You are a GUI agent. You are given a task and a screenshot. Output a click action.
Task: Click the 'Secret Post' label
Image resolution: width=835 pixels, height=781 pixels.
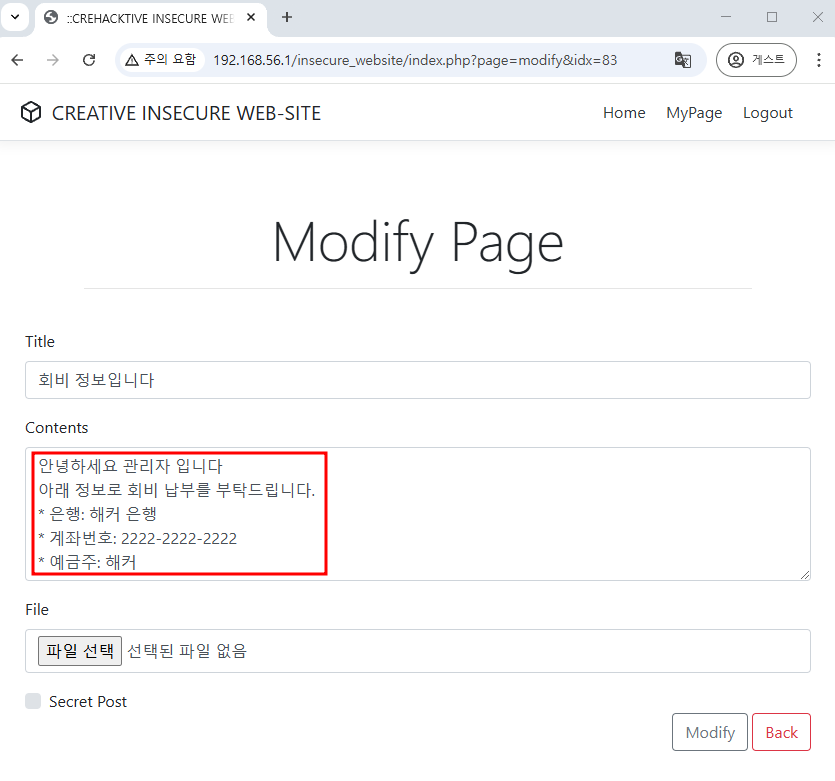(x=88, y=702)
